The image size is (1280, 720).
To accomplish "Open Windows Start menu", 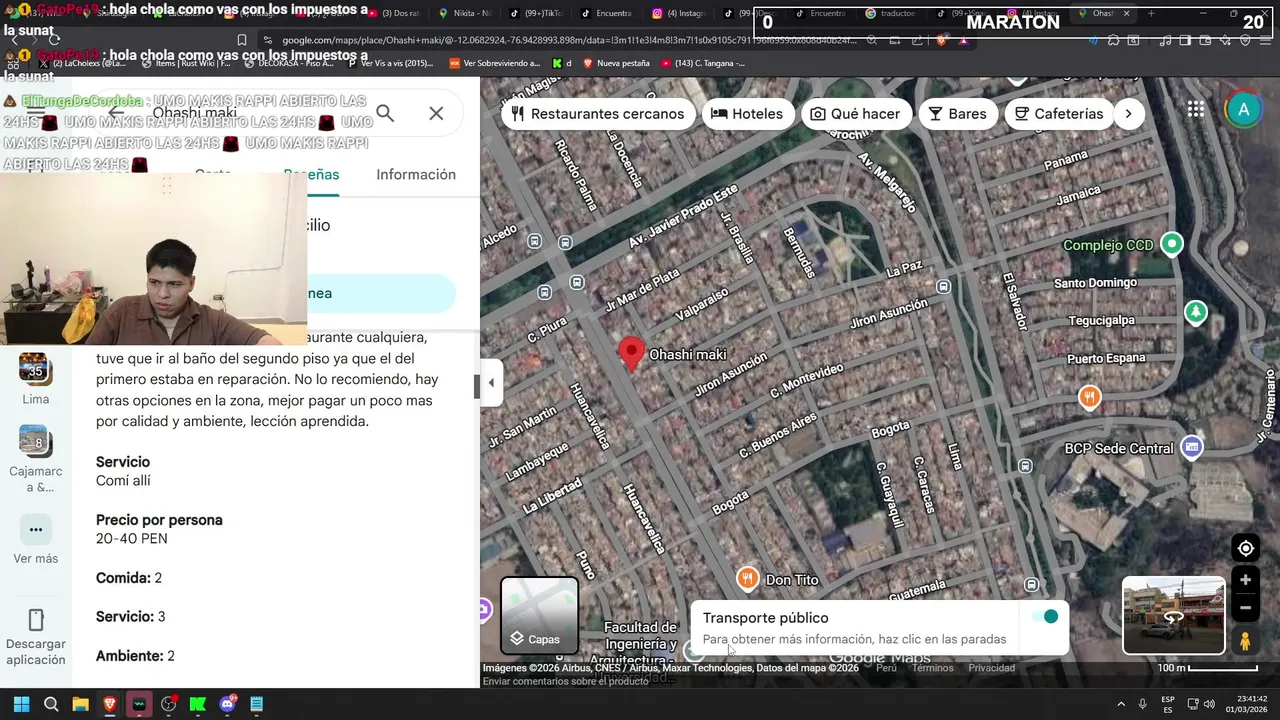I will [x=21, y=704].
